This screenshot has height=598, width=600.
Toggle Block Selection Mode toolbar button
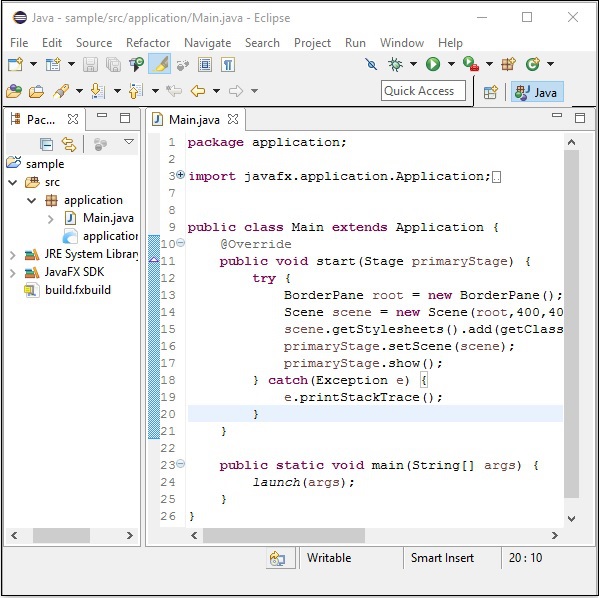coord(205,64)
